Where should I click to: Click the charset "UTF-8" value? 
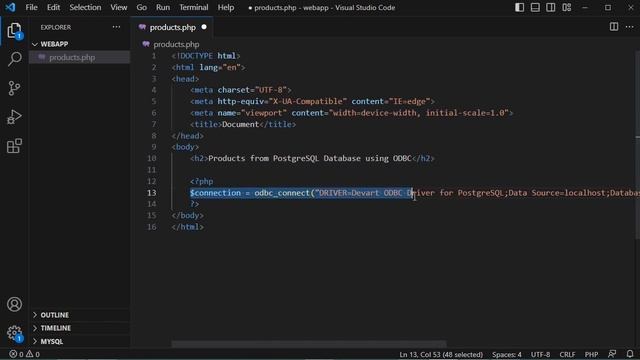(271, 90)
